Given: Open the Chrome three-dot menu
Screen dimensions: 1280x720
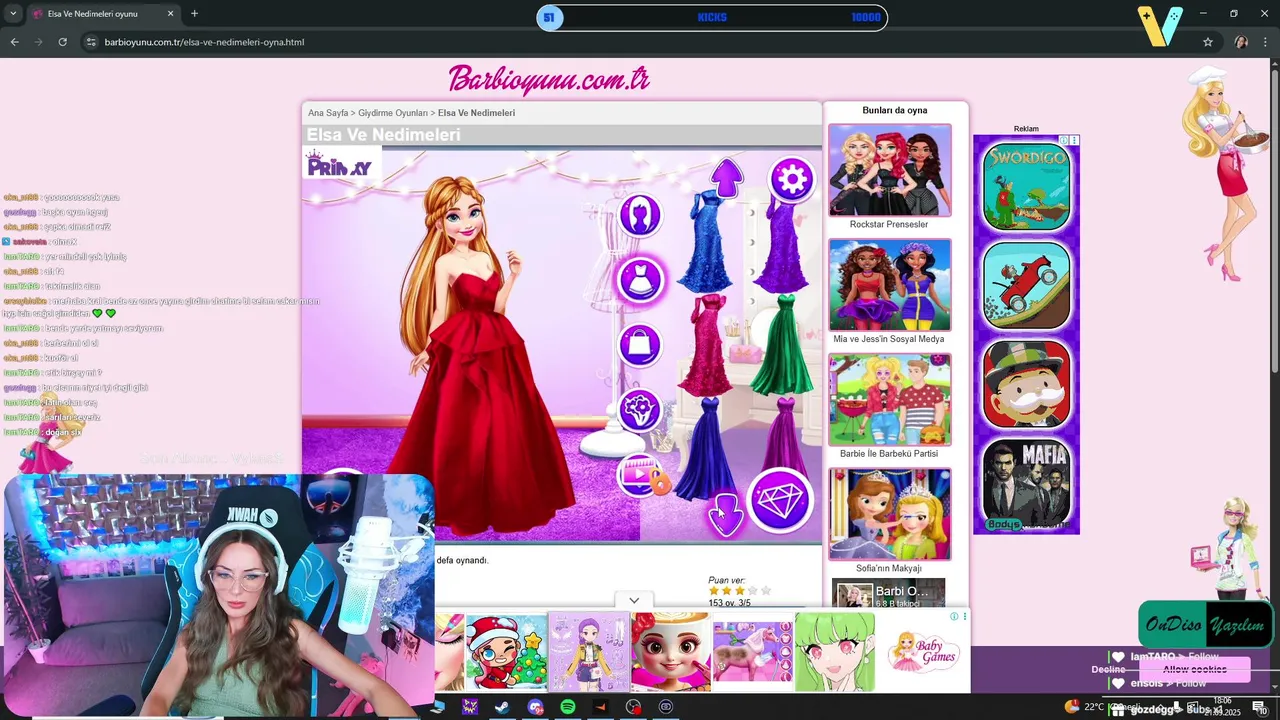Looking at the screenshot, I should 1266,42.
